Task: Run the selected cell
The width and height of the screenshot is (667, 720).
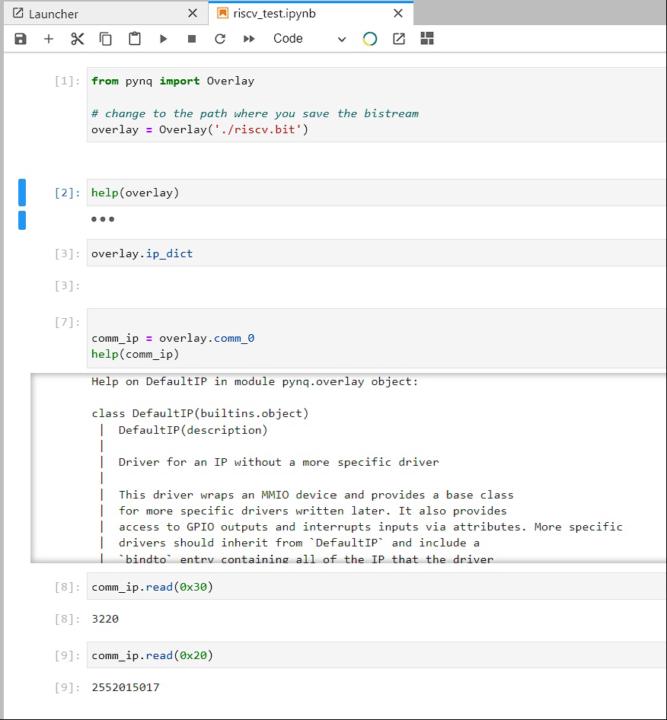Action: 163,39
